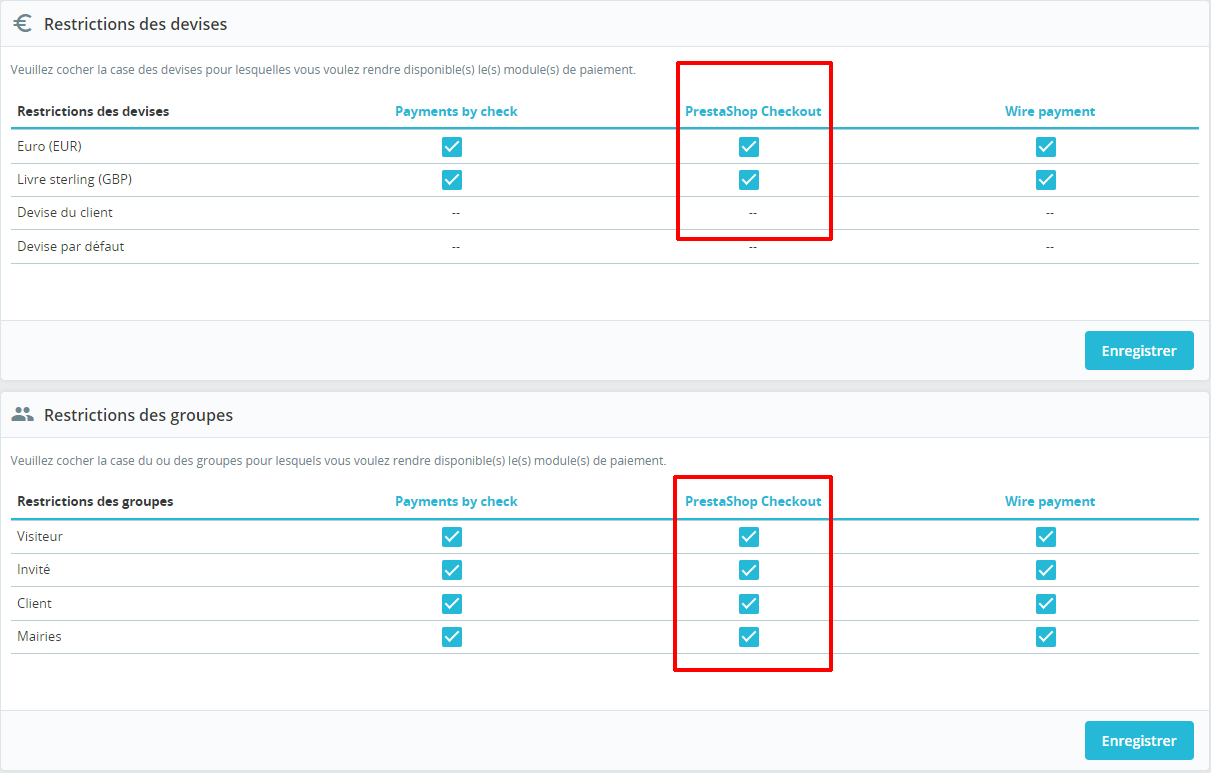Image resolution: width=1211 pixels, height=773 pixels.
Task: Click PrestaShop Checkout header in currency table
Action: pos(753,112)
